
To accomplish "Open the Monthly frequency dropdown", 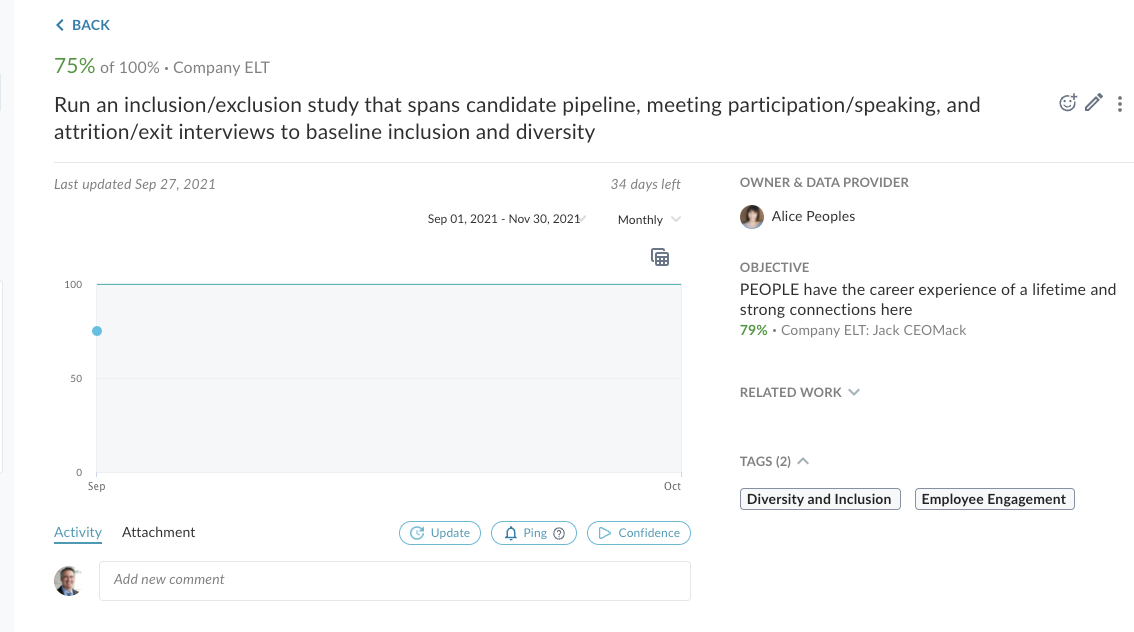I will 649,220.
